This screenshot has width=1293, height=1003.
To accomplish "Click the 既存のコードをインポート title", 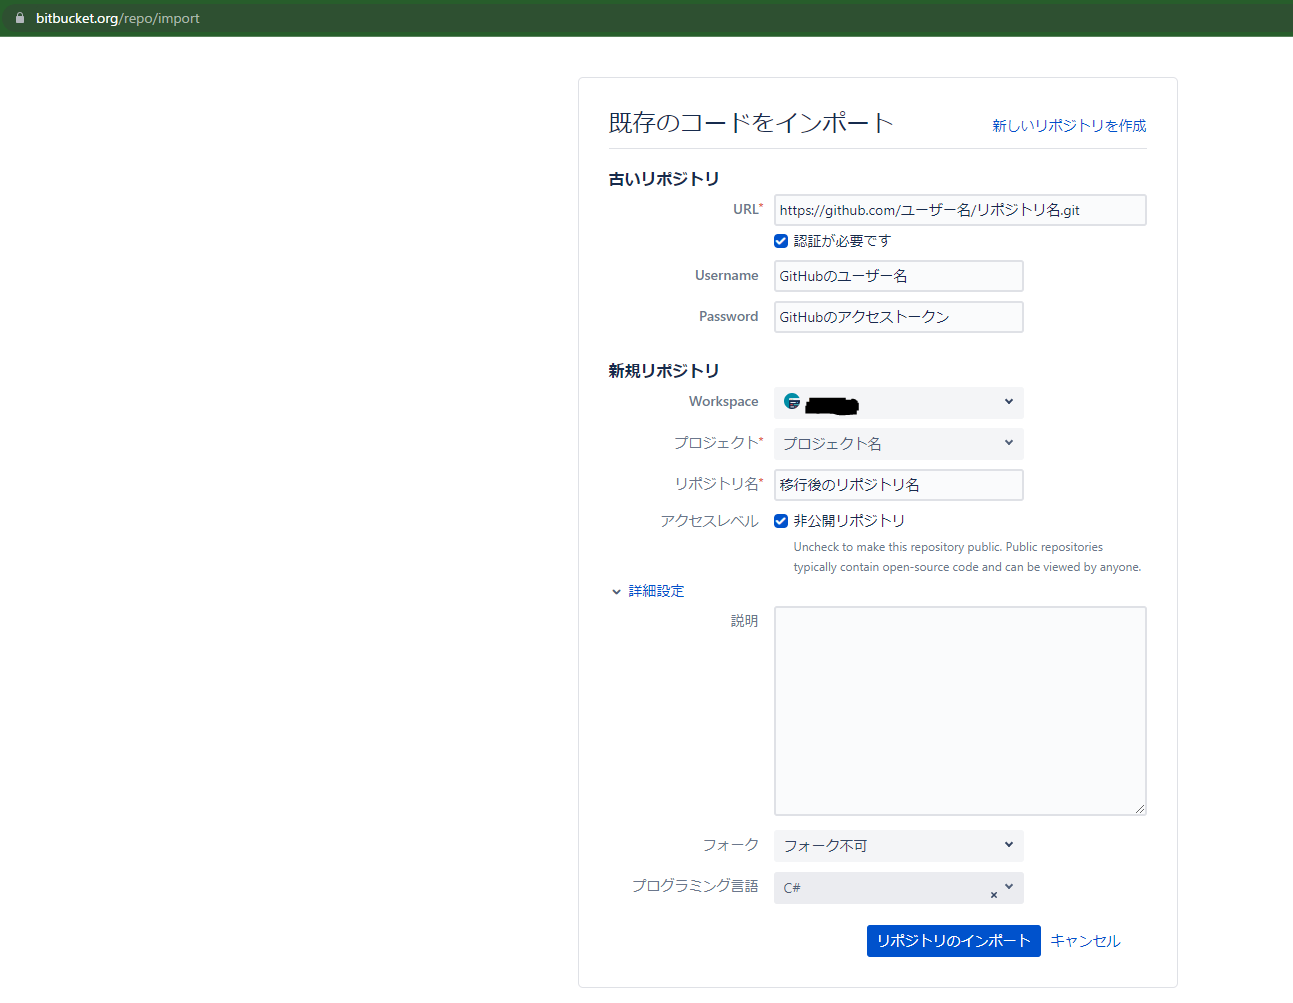I will pyautogui.click(x=751, y=123).
